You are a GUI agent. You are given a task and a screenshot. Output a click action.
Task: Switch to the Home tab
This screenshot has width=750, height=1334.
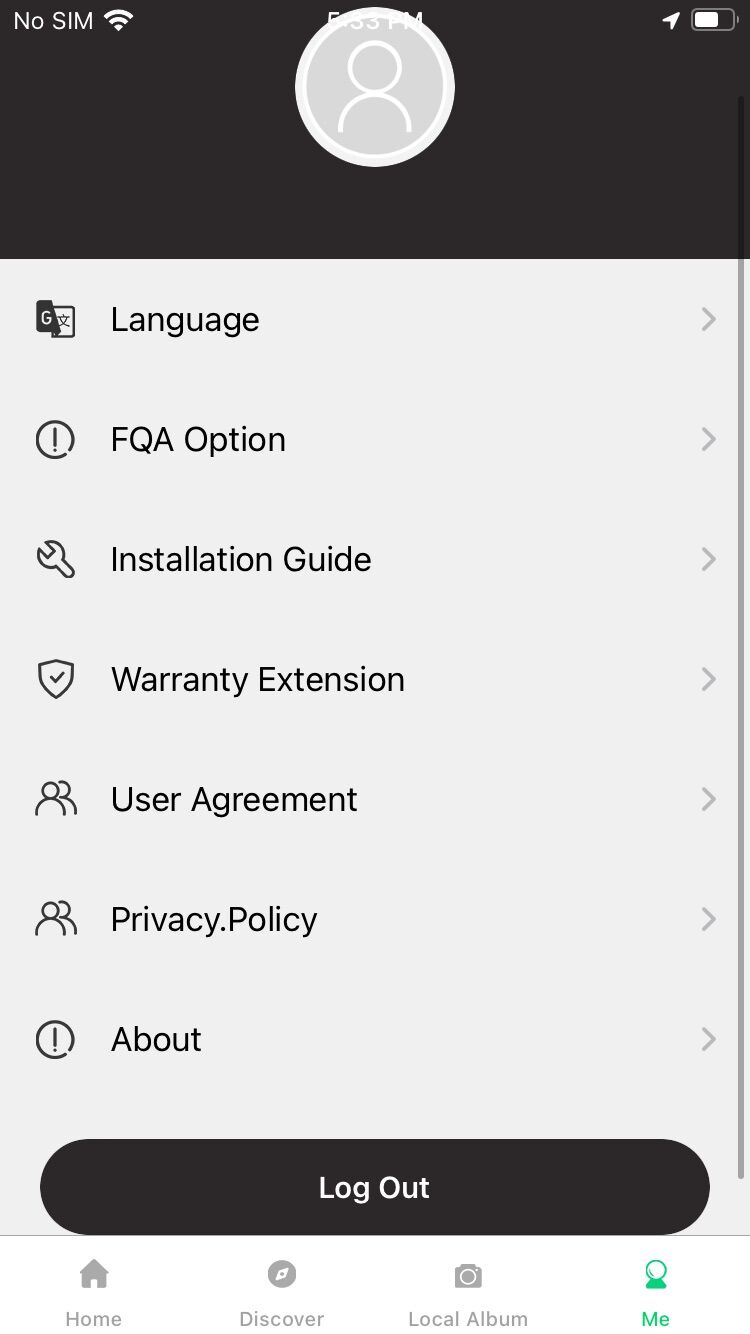94,1291
